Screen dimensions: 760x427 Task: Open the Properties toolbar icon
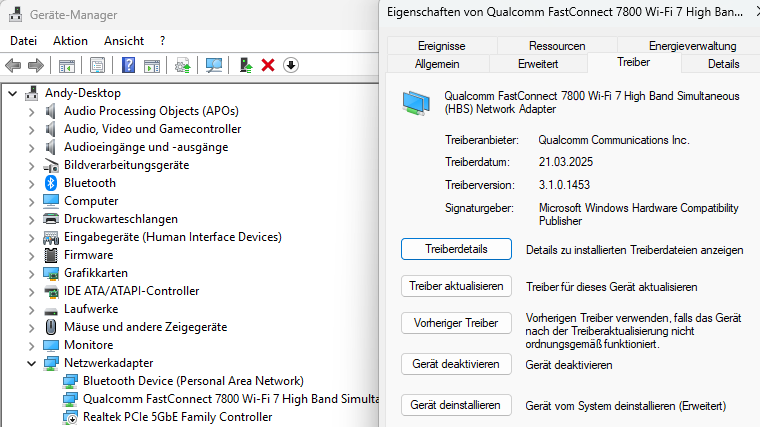(x=97, y=65)
